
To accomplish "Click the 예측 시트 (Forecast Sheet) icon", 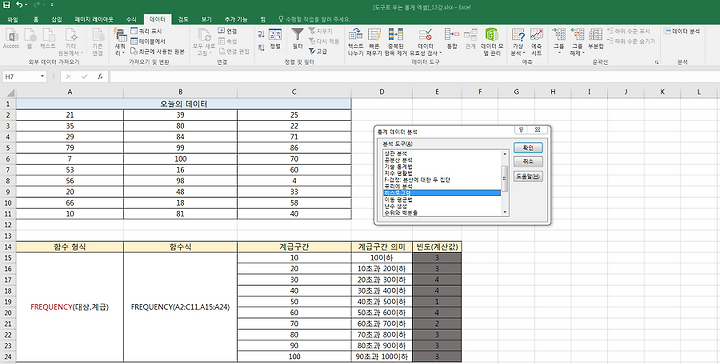I will click(x=536, y=41).
